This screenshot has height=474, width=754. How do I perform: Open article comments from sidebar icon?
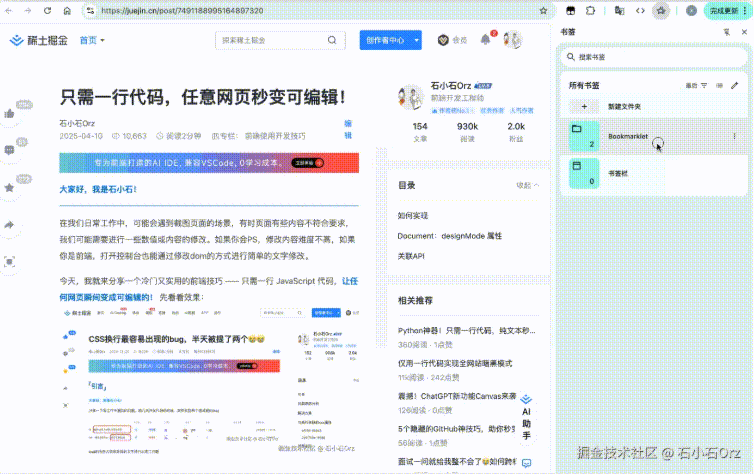coord(9,150)
